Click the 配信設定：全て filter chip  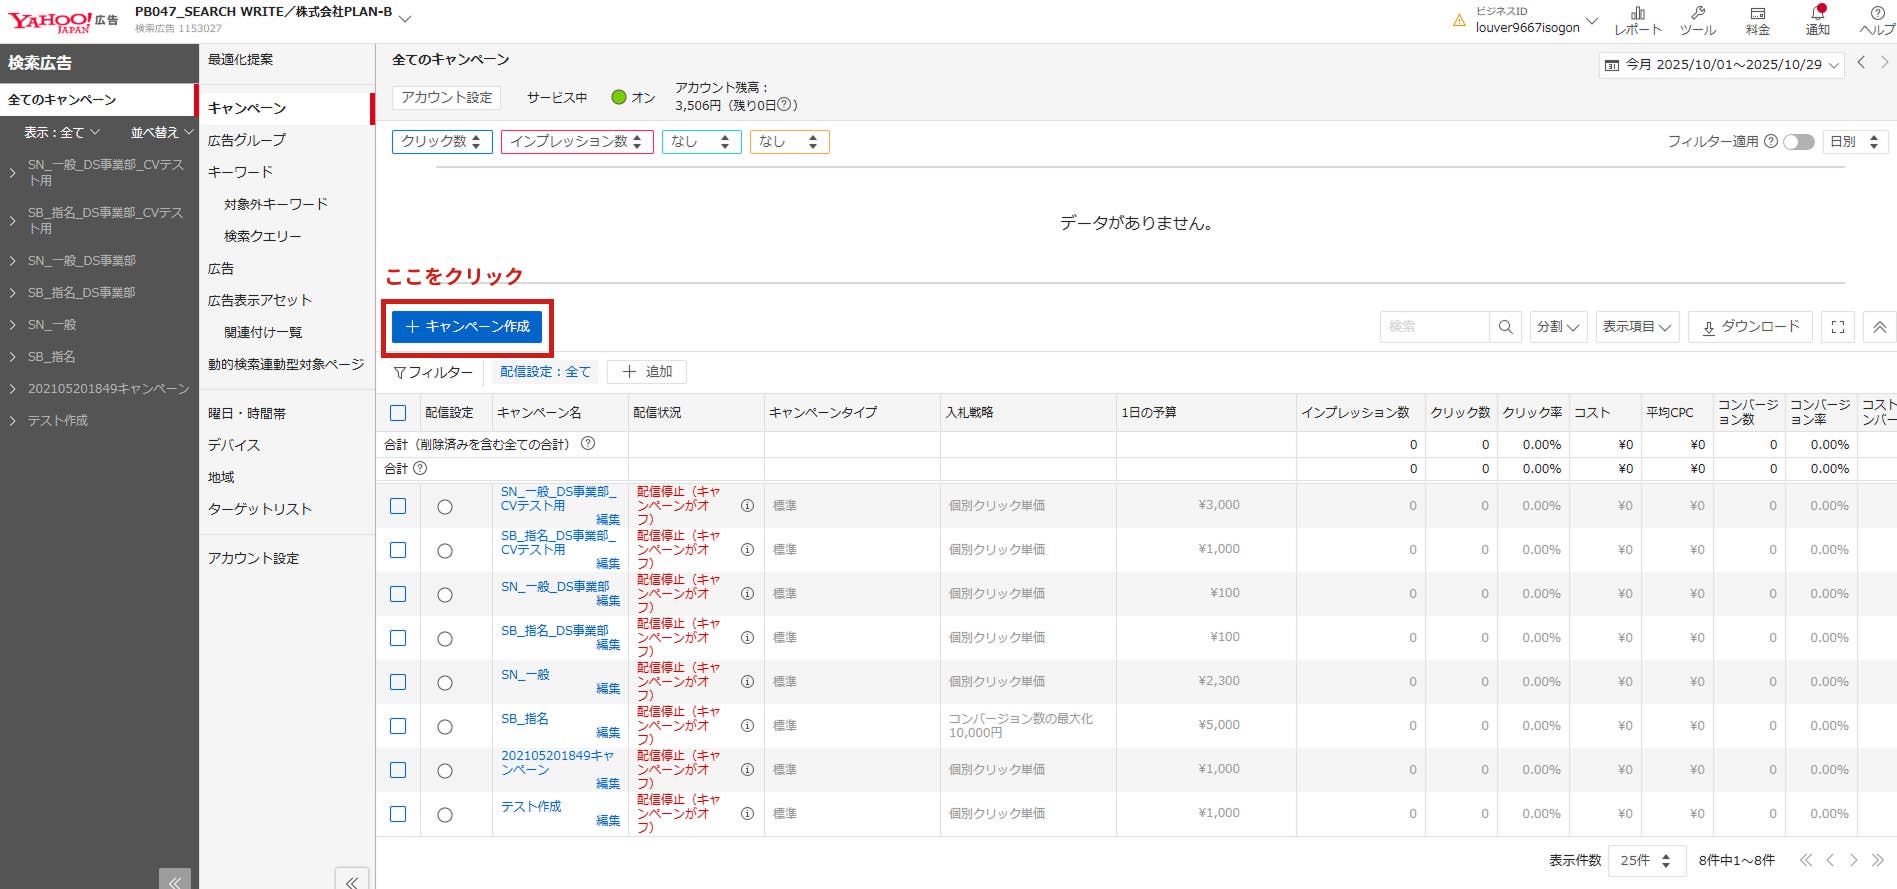[545, 372]
